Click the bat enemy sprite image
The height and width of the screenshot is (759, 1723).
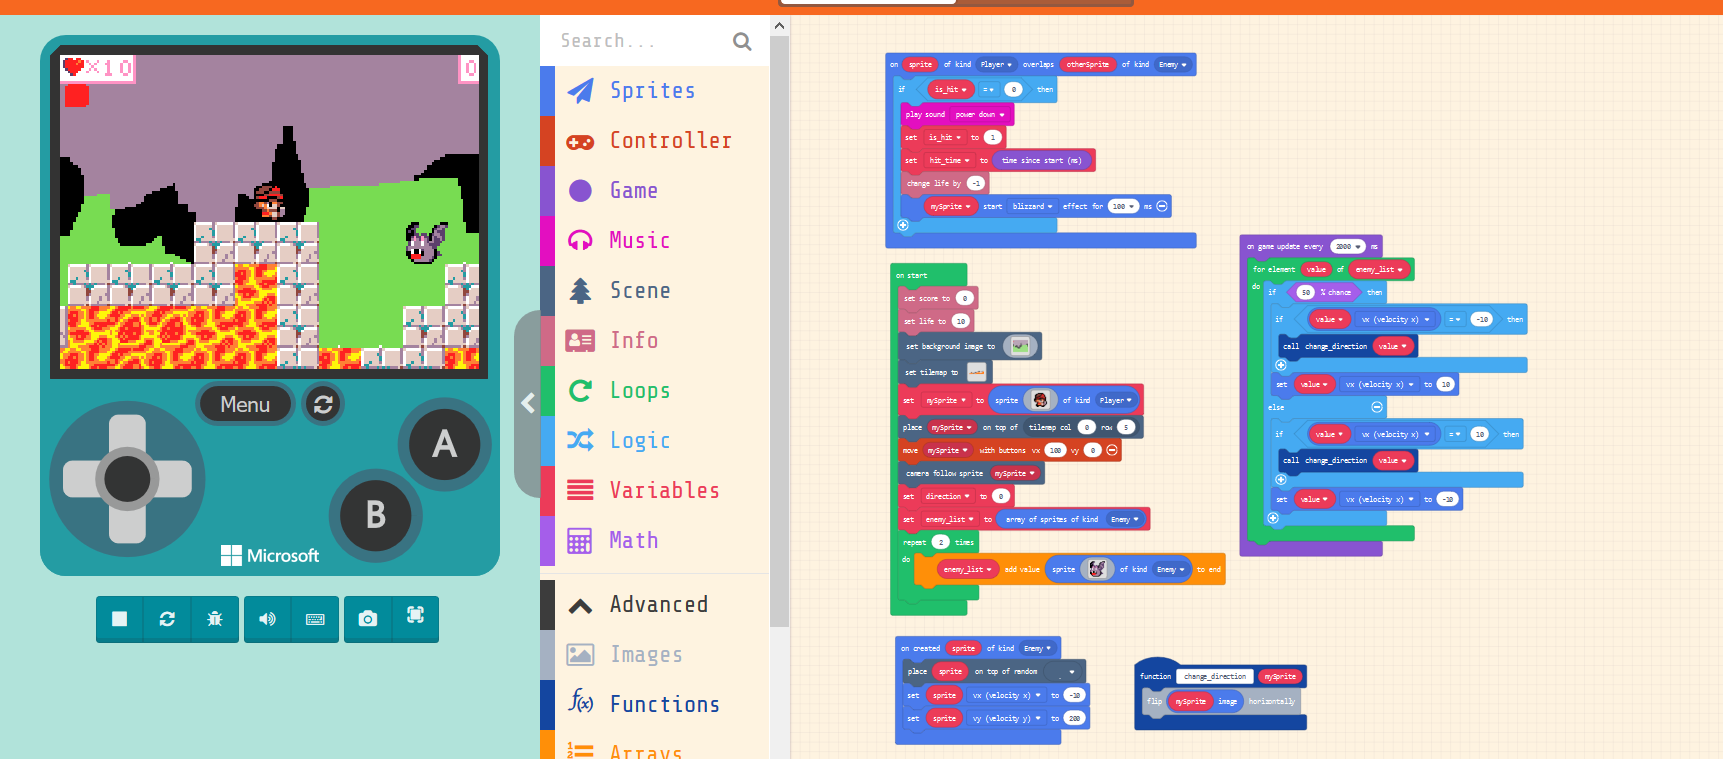pyautogui.click(x=1097, y=569)
